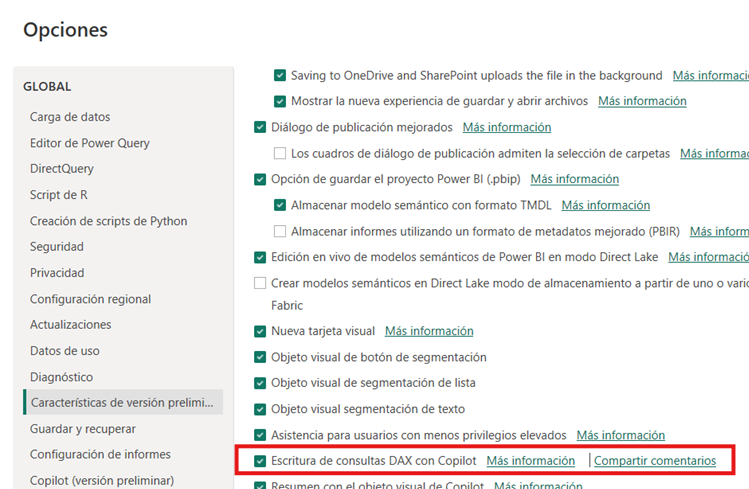
Task: Click Más información for proyecto Power BI (.pbip)
Action: (575, 179)
